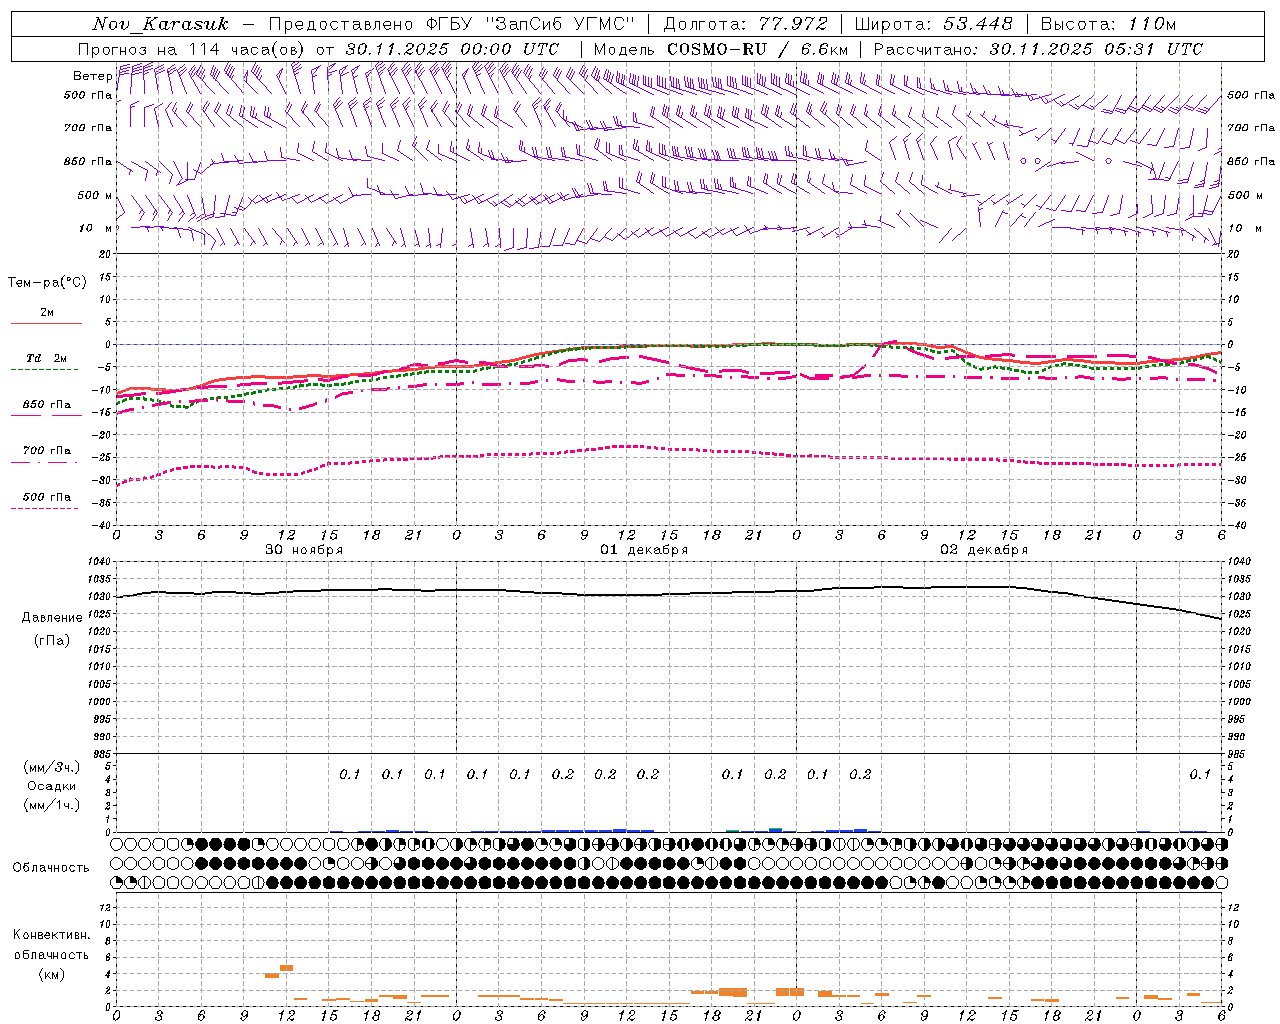
Task: Click the computed time Рассчитано: 30.11.2025 05:31 UTC
Action: click(x=1038, y=49)
